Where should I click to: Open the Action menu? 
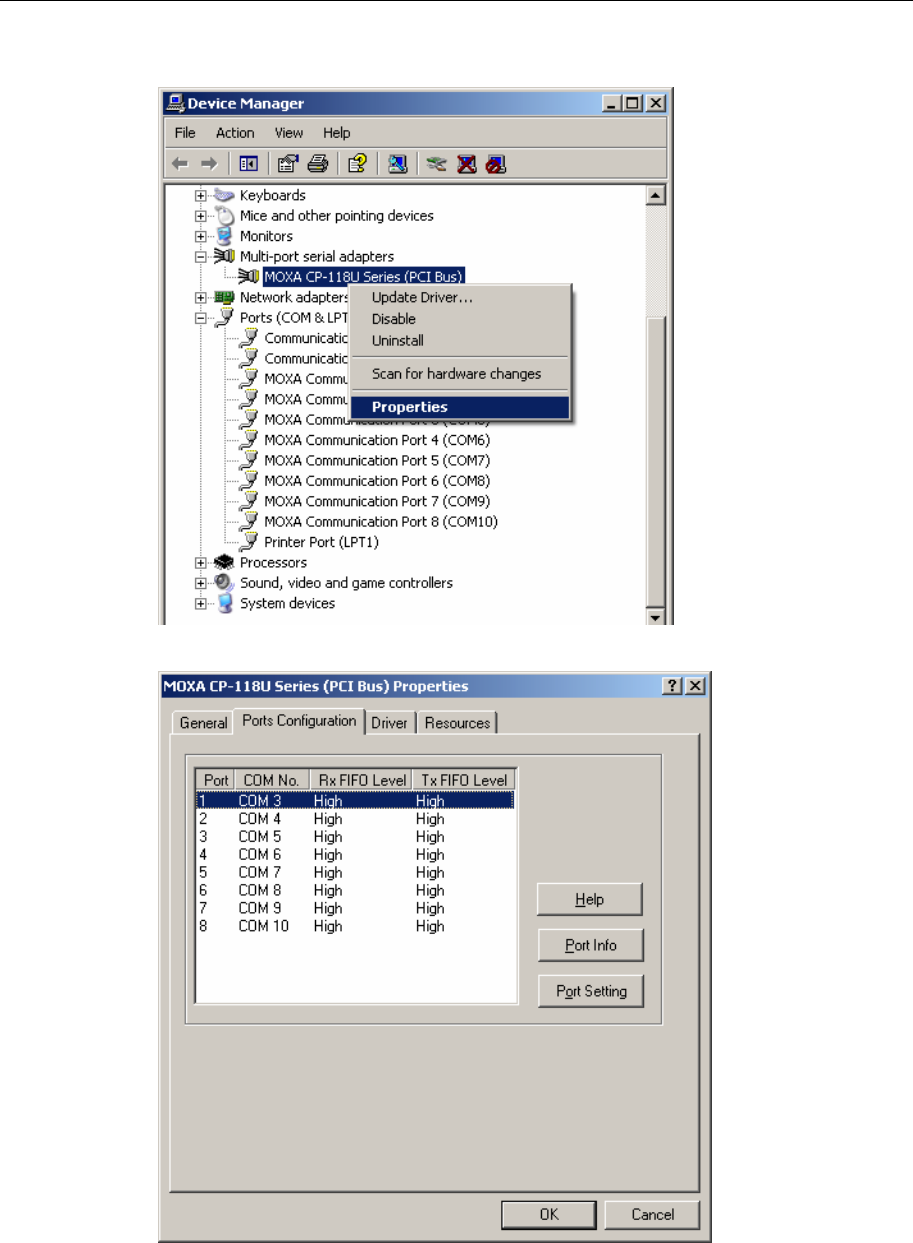tap(235, 133)
